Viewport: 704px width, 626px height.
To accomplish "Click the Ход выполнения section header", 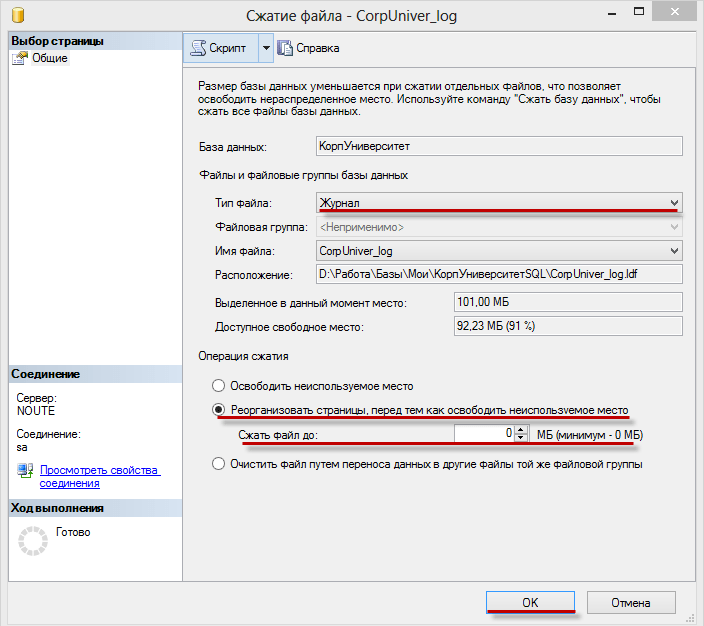I will 95,508.
